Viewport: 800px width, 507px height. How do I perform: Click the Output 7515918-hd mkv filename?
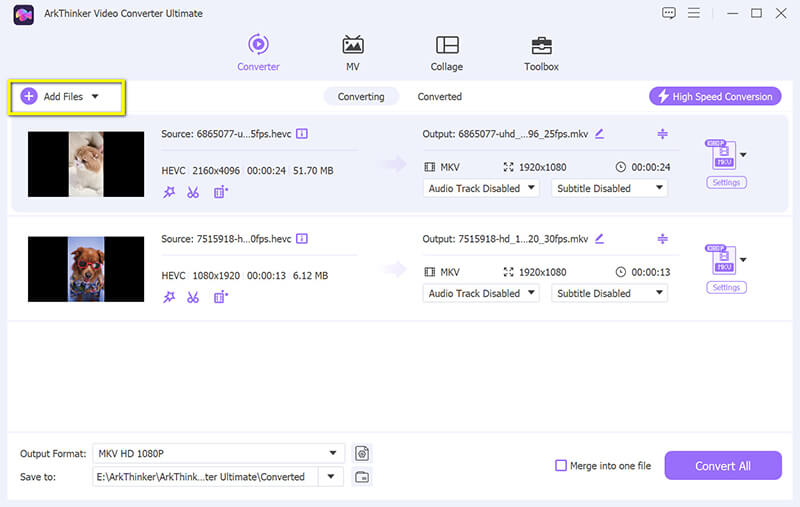(x=523, y=239)
